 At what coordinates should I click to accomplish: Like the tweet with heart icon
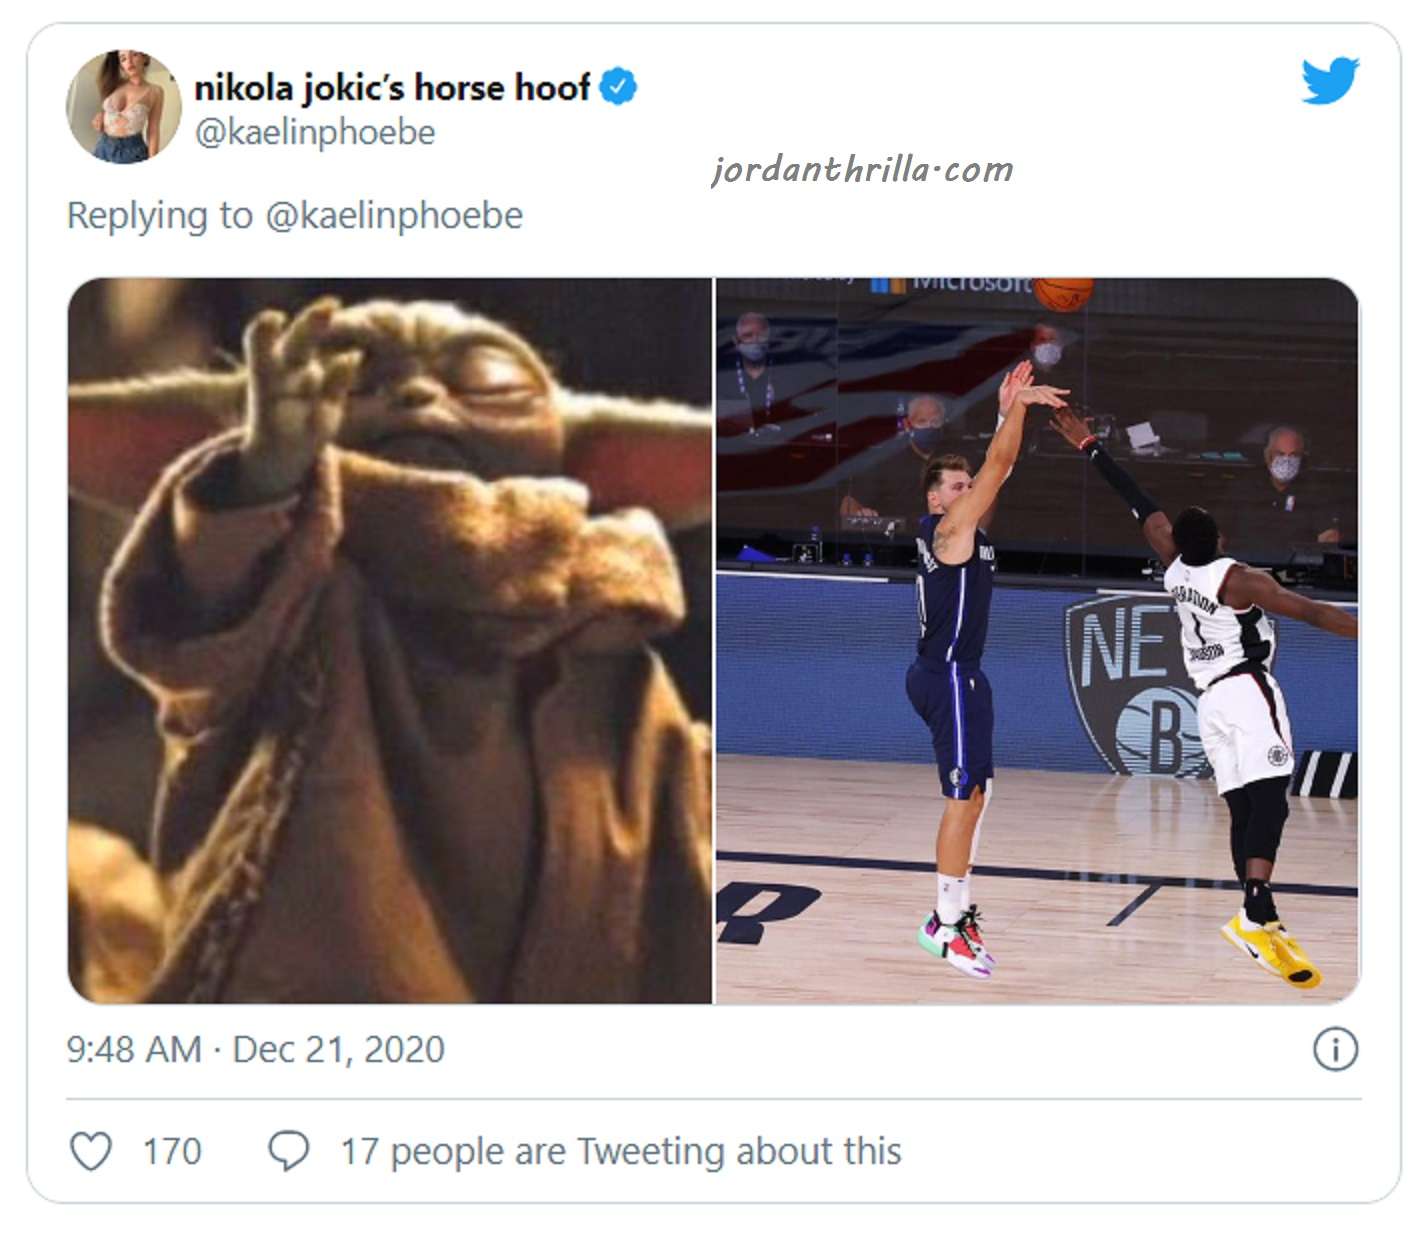[91, 1151]
